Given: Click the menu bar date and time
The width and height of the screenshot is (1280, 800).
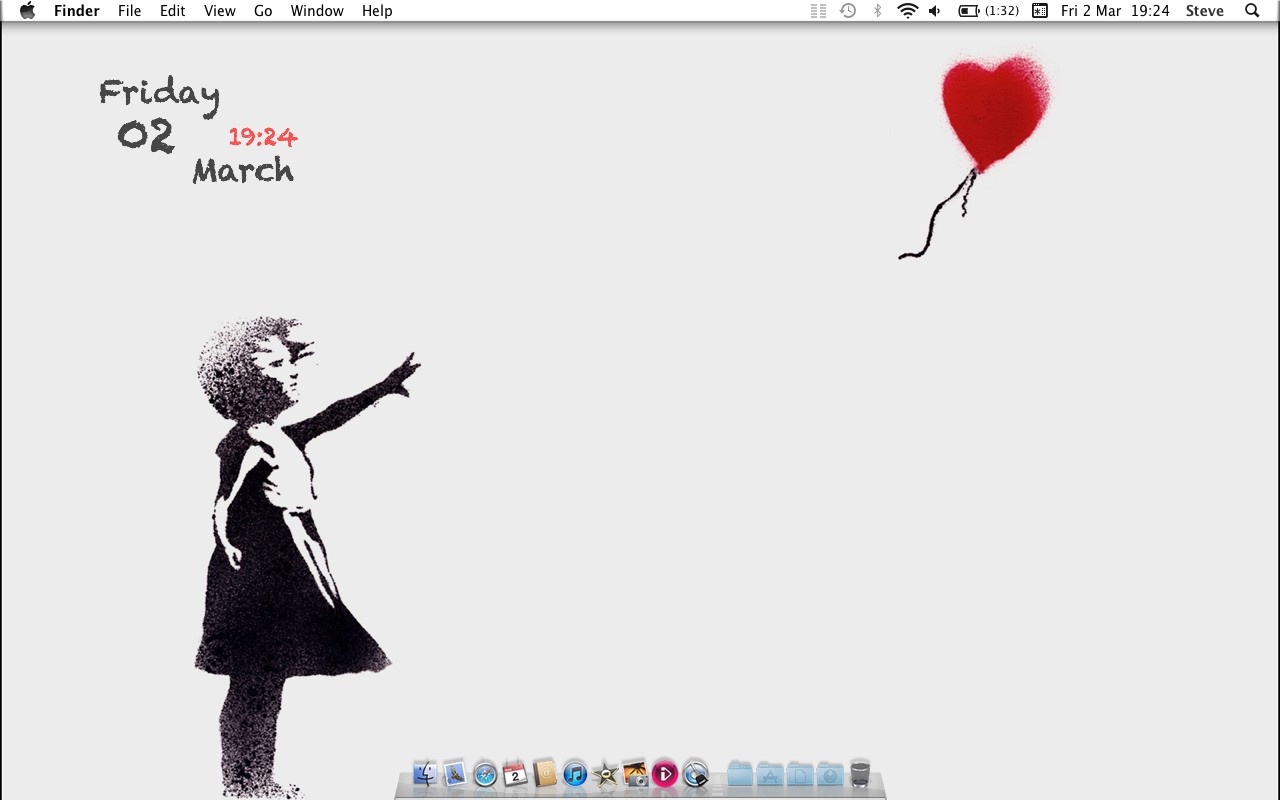Looking at the screenshot, I should 1115,11.
